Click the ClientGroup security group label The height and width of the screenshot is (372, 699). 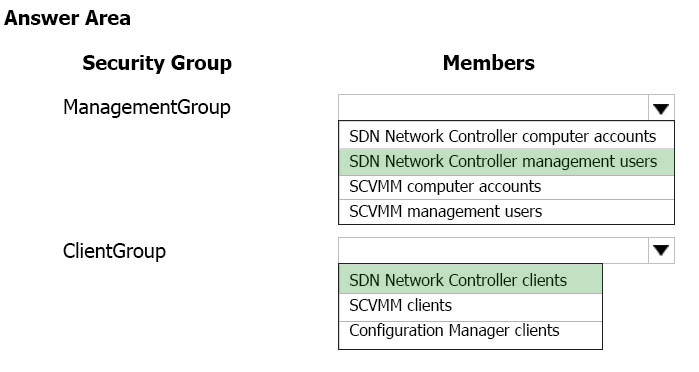[114, 251]
